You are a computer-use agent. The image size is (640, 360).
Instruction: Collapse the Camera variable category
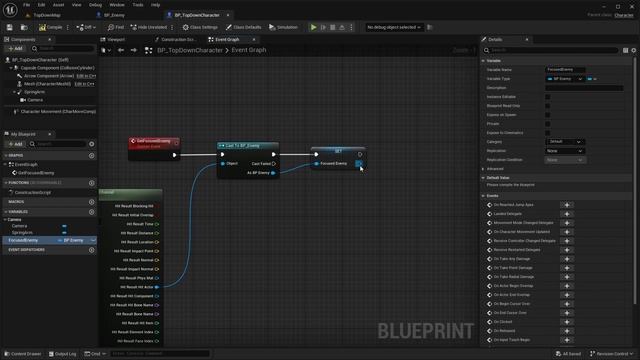click(6, 220)
